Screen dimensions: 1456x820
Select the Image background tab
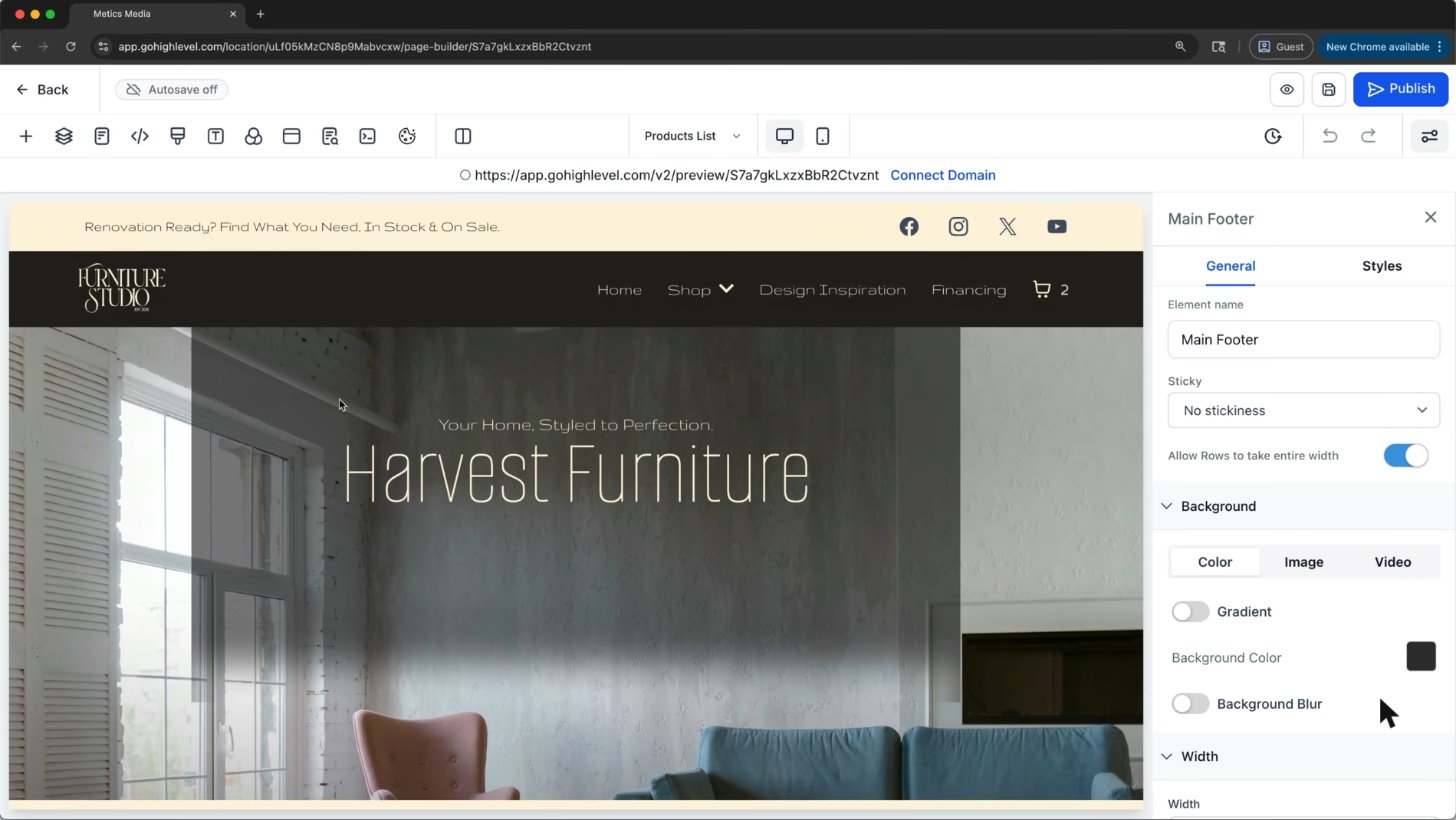[1304, 562]
